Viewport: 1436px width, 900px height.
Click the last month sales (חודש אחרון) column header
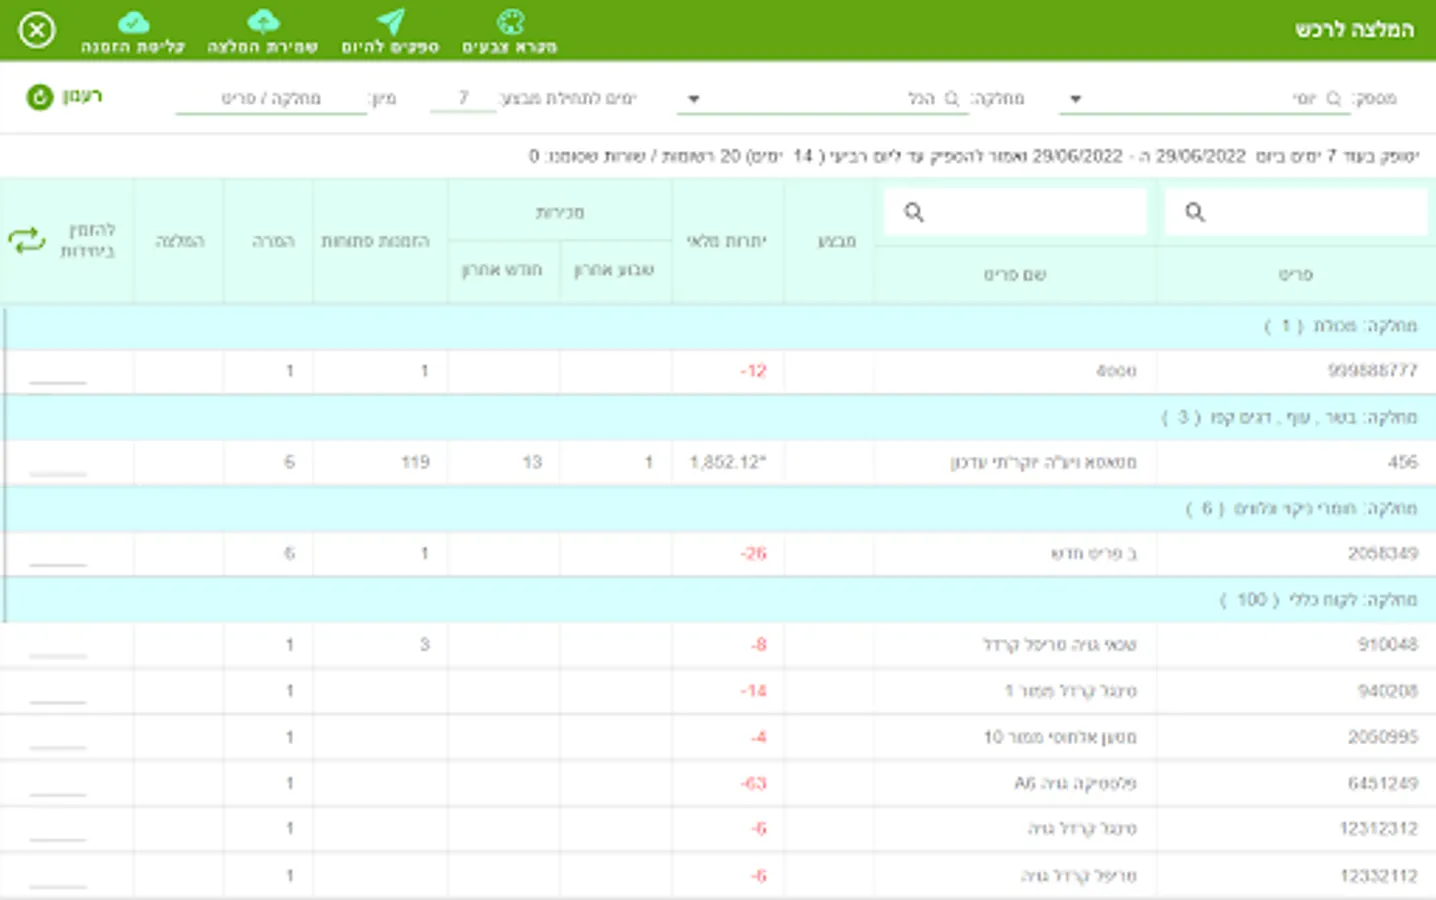[502, 270]
